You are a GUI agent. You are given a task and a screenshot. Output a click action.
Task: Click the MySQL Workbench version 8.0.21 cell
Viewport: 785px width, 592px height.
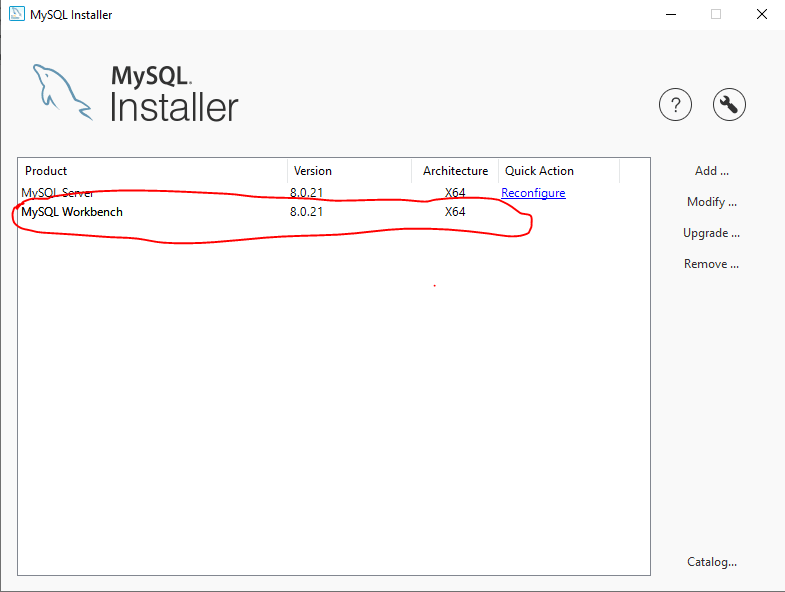[x=306, y=212]
